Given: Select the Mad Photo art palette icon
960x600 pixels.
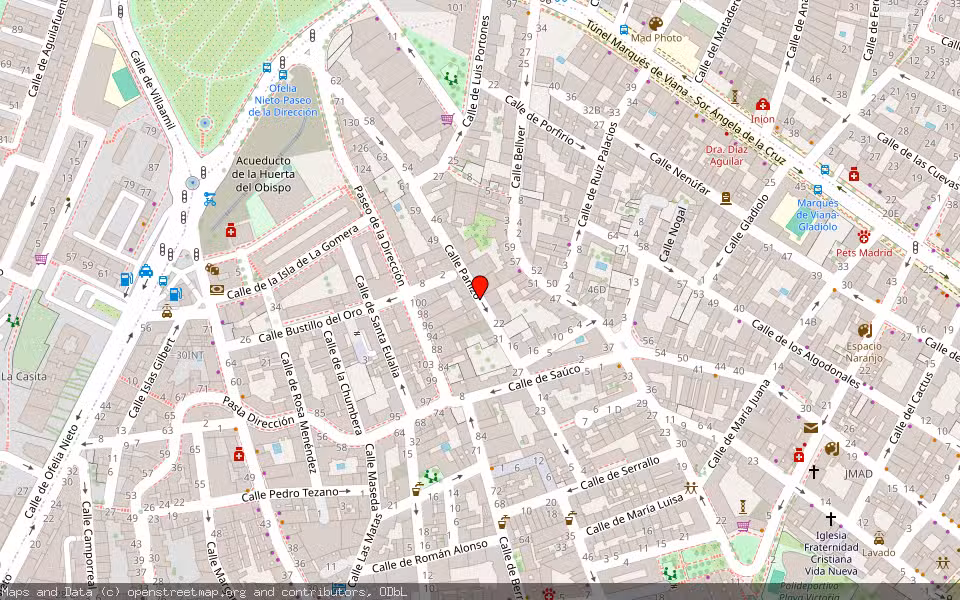Looking at the screenshot, I should pyautogui.click(x=655, y=24).
